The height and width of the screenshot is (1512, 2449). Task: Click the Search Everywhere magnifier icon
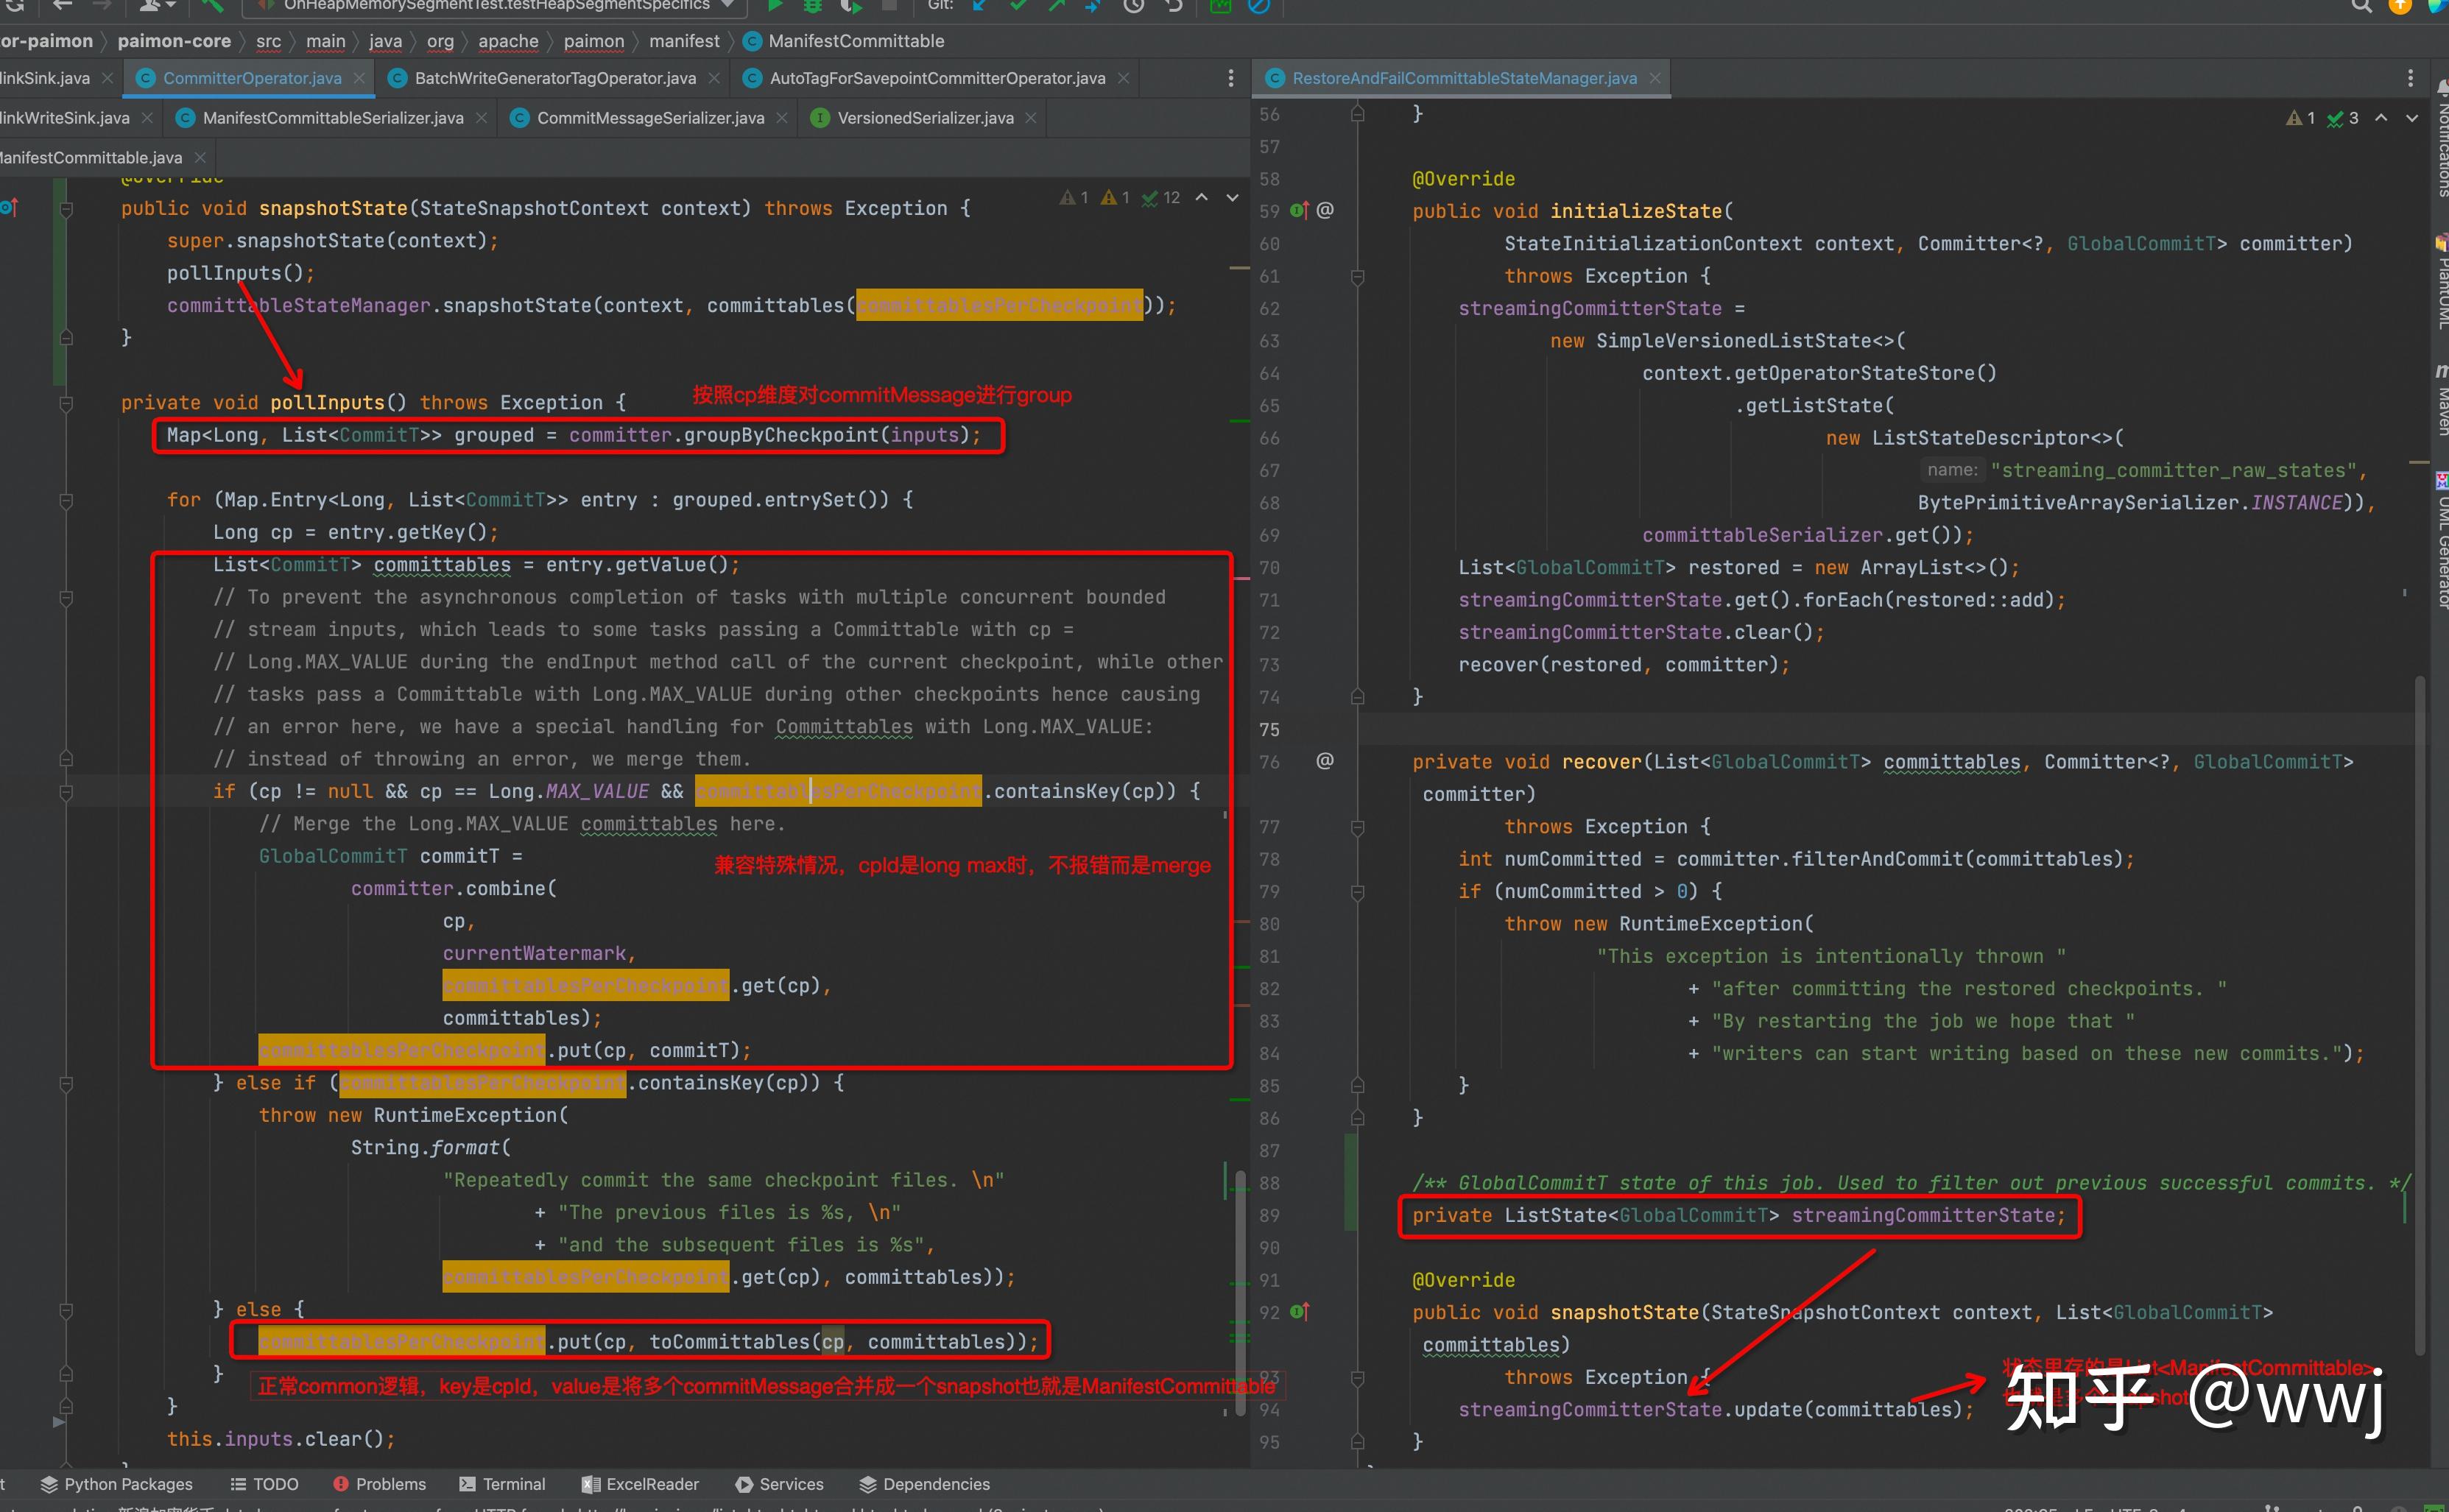(x=2361, y=6)
